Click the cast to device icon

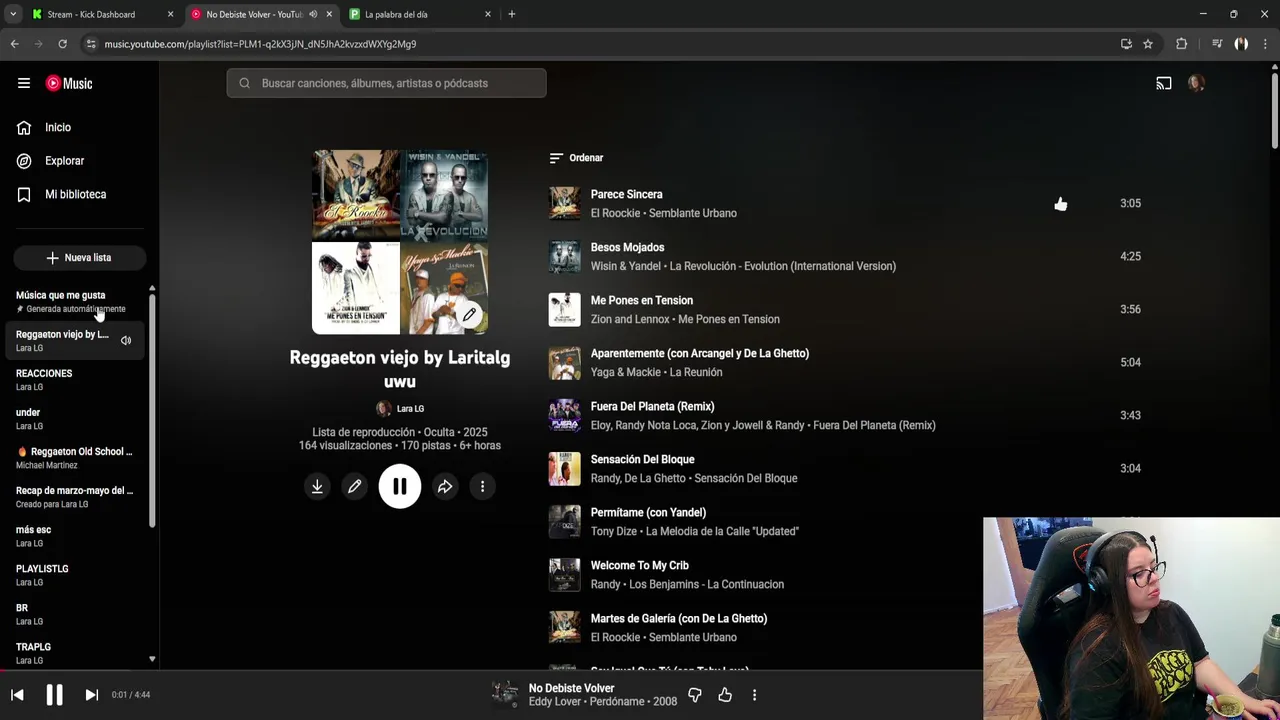pos(1164,83)
